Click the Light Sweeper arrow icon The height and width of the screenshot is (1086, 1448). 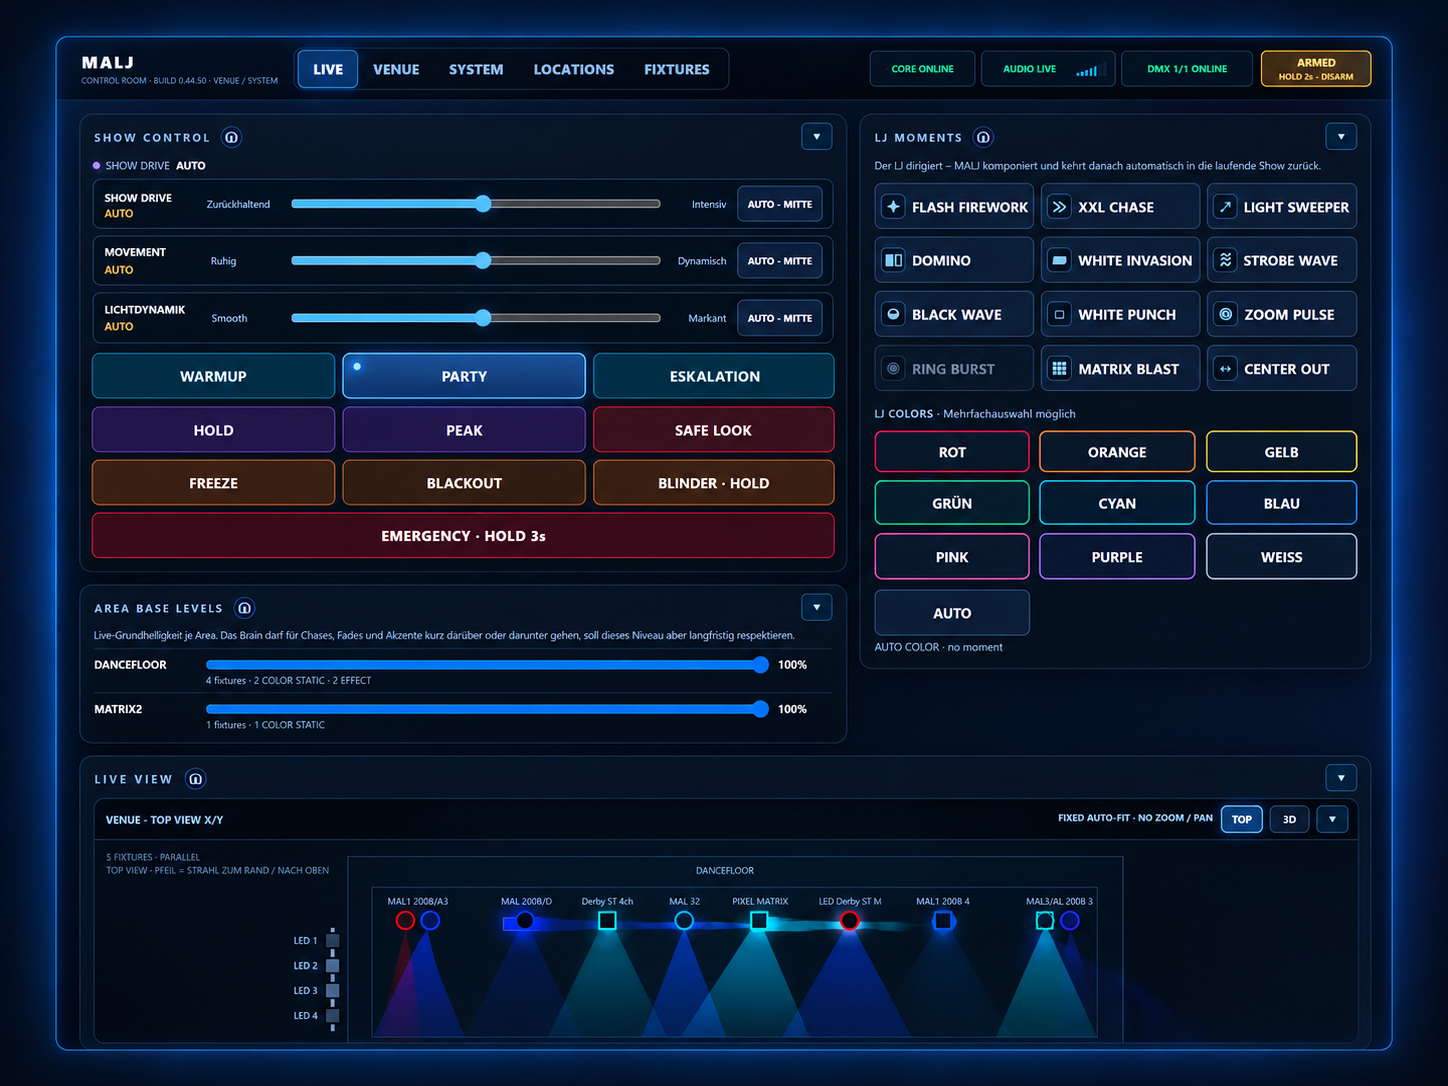[x=1225, y=207]
